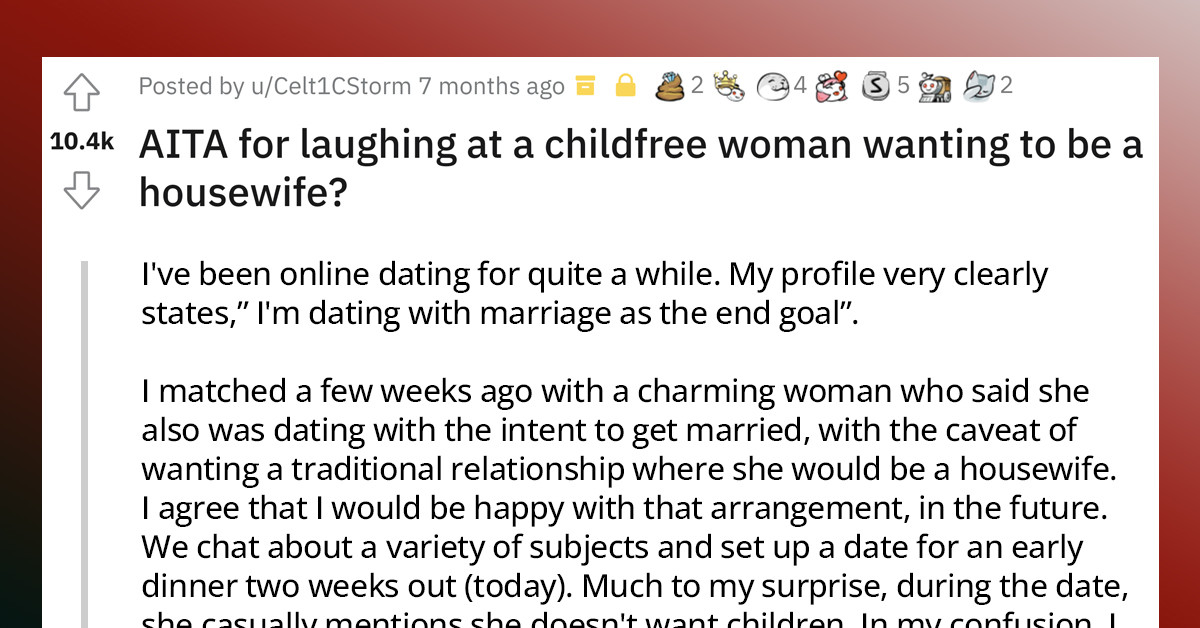
Task: Click the count '4' beside the seal award
Action: click(x=800, y=85)
